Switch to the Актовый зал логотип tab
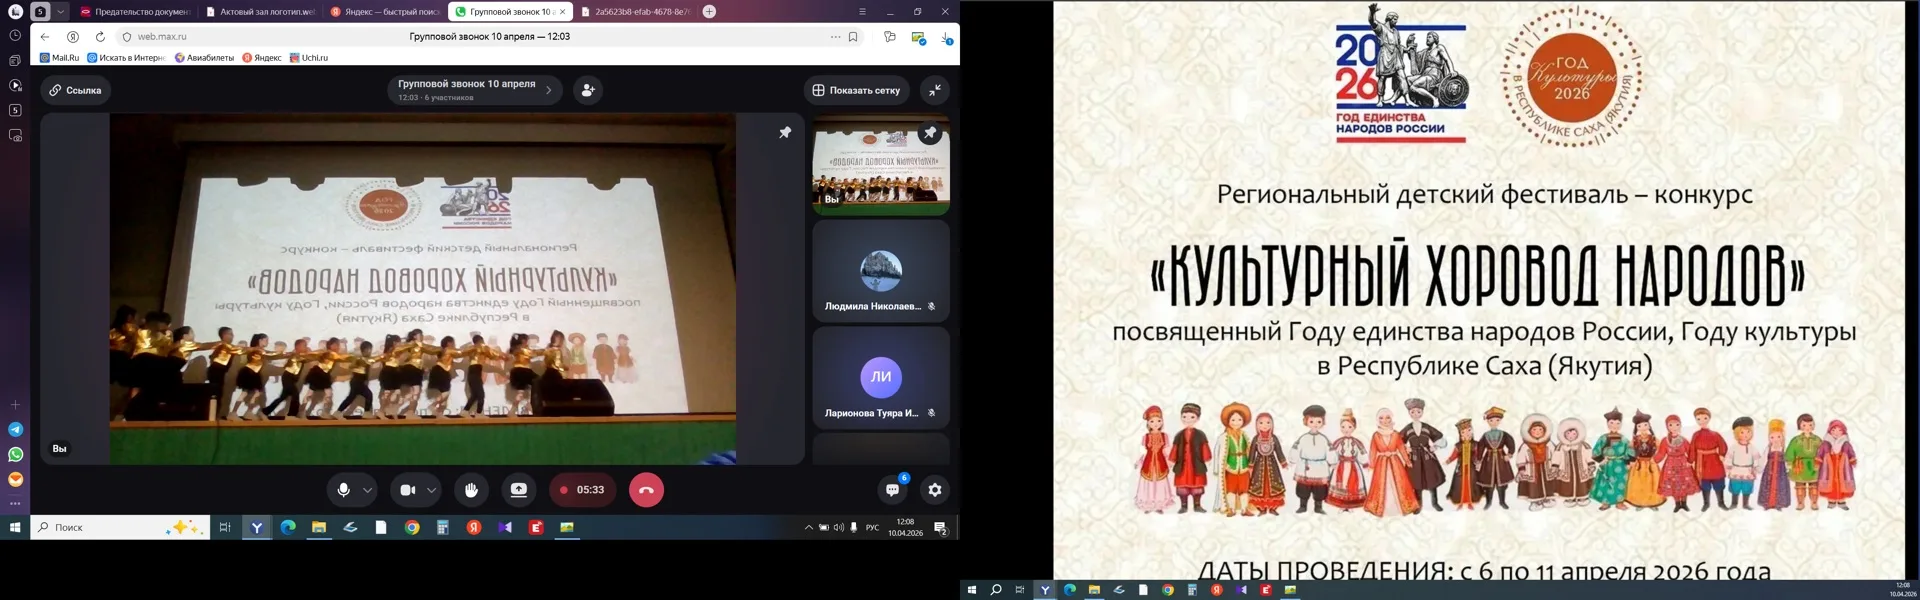This screenshot has height=600, width=1920. pyautogui.click(x=262, y=12)
